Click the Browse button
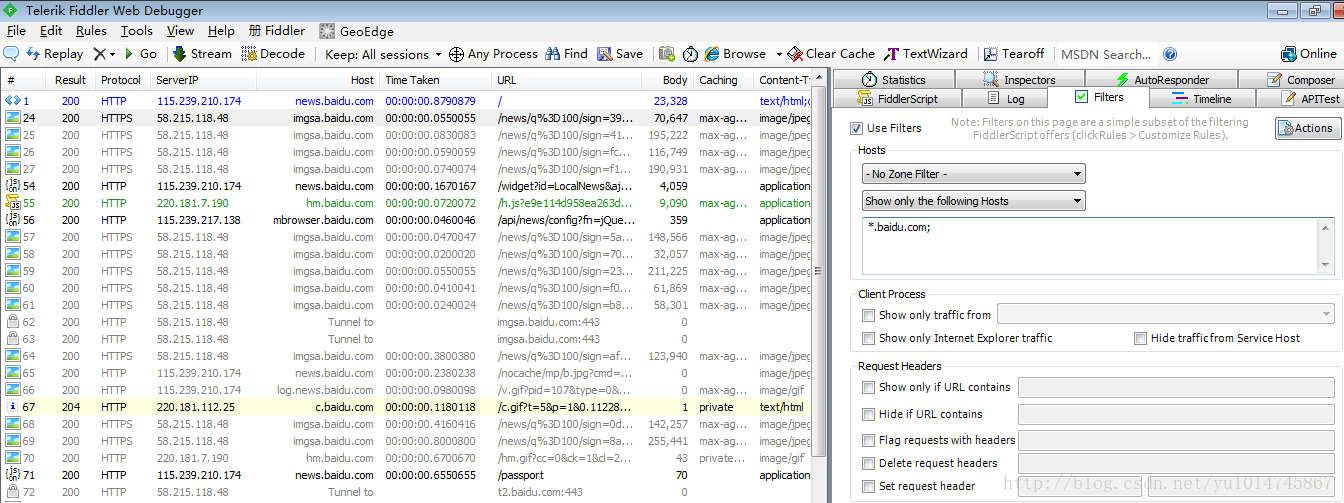The height and width of the screenshot is (503, 1344). point(735,54)
